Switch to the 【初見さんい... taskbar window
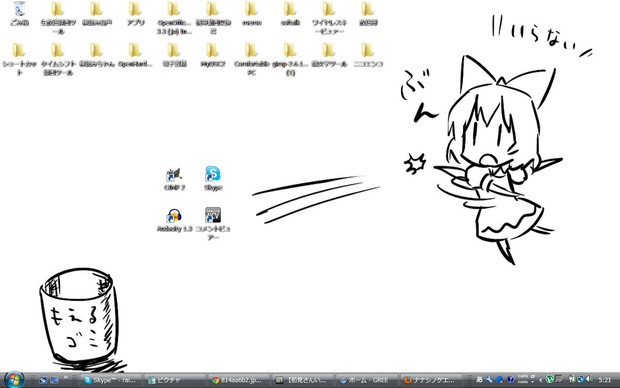Image resolution: width=620 pixels, height=388 pixels. pyautogui.click(x=302, y=380)
